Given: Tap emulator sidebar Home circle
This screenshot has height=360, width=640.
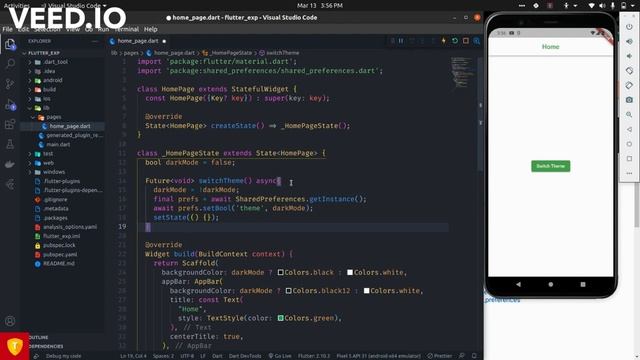Looking at the screenshot, I should (x=629, y=144).
